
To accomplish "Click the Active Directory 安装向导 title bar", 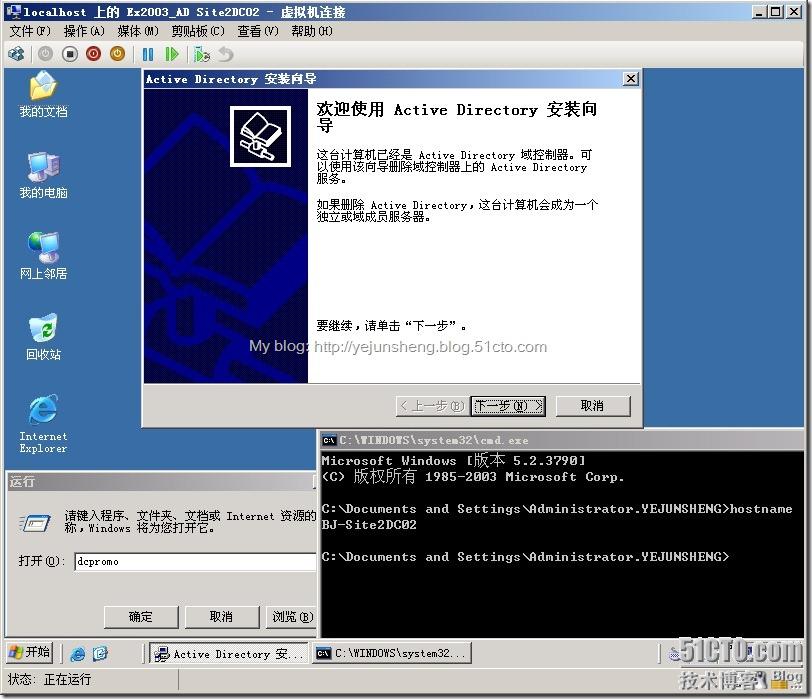I will point(392,79).
